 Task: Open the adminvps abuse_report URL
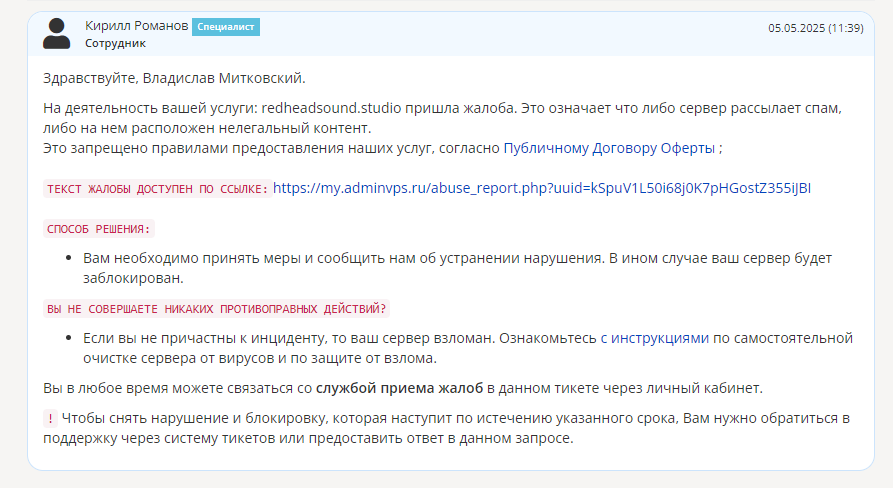(542, 188)
